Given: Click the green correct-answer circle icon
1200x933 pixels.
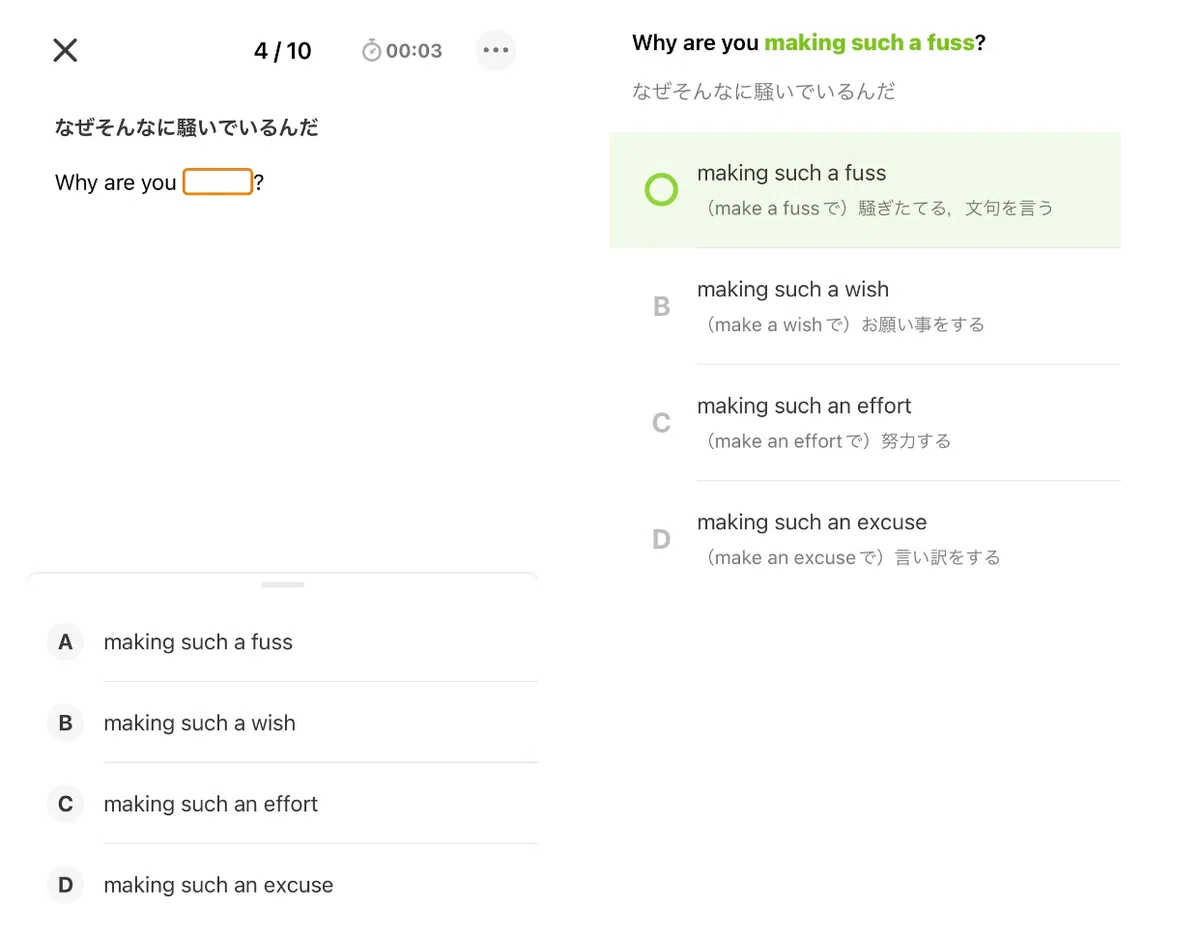Looking at the screenshot, I should (661, 189).
